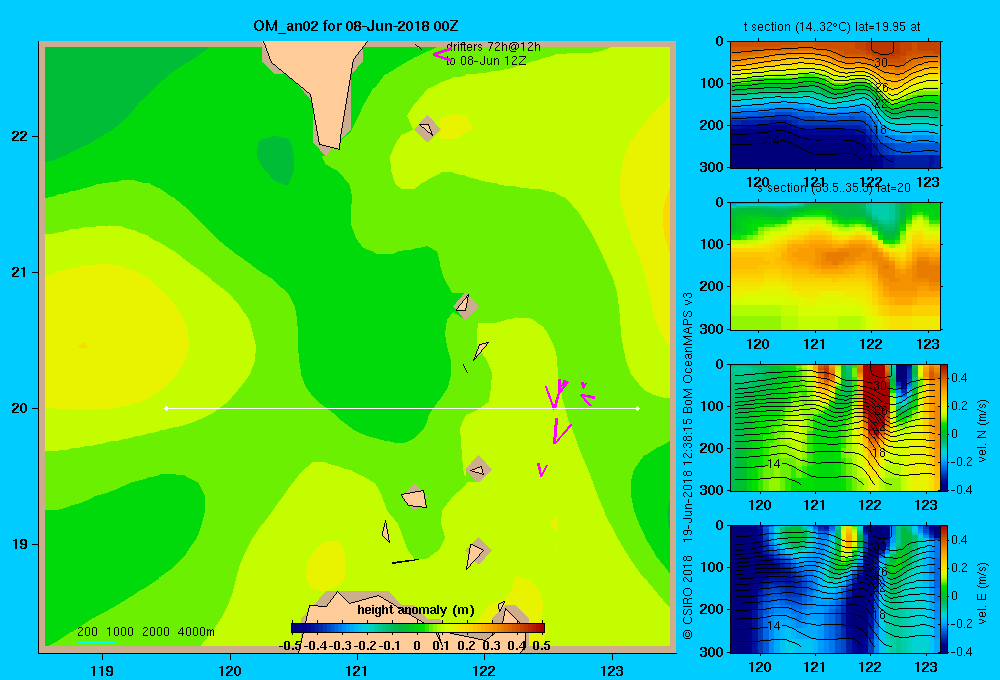1000x680 pixels.
Task: Click the island near 20.8°N on the map
Action: coord(466,306)
